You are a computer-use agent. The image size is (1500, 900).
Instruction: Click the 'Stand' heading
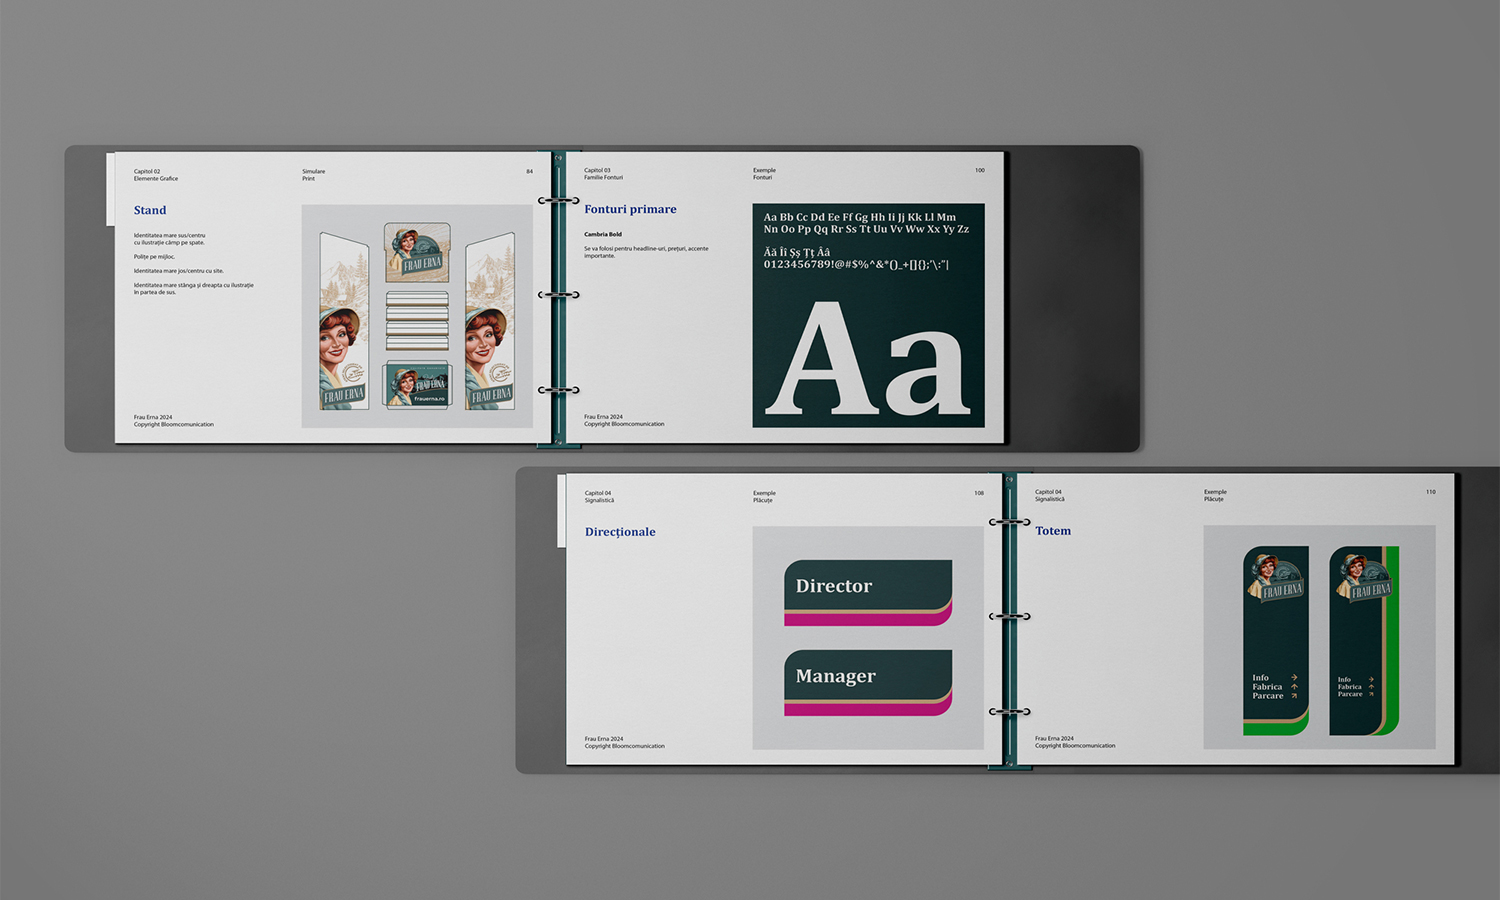point(150,210)
